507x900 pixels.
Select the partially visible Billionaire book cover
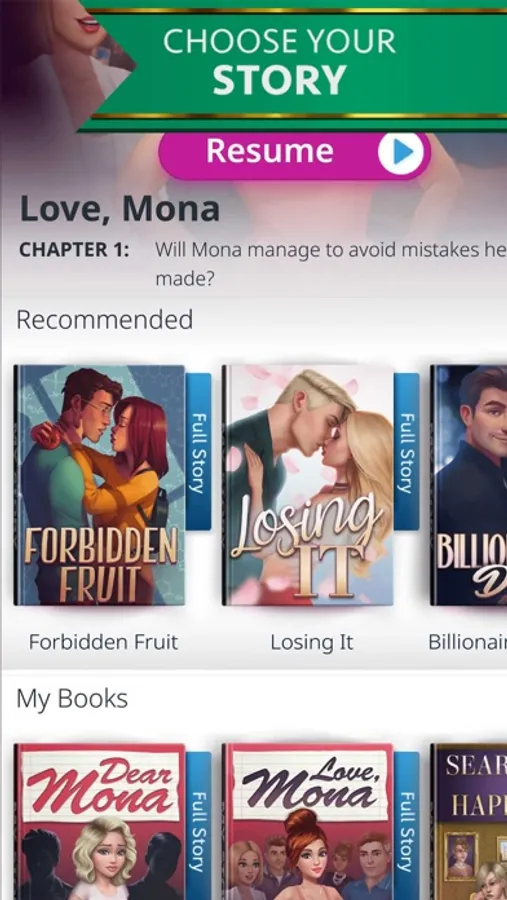(x=469, y=485)
